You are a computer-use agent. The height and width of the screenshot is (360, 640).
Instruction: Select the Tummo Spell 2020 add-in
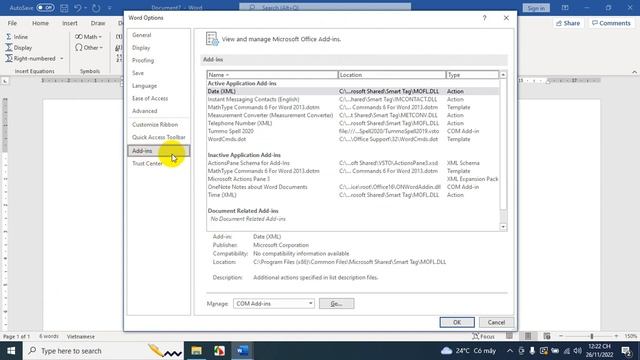(353, 131)
